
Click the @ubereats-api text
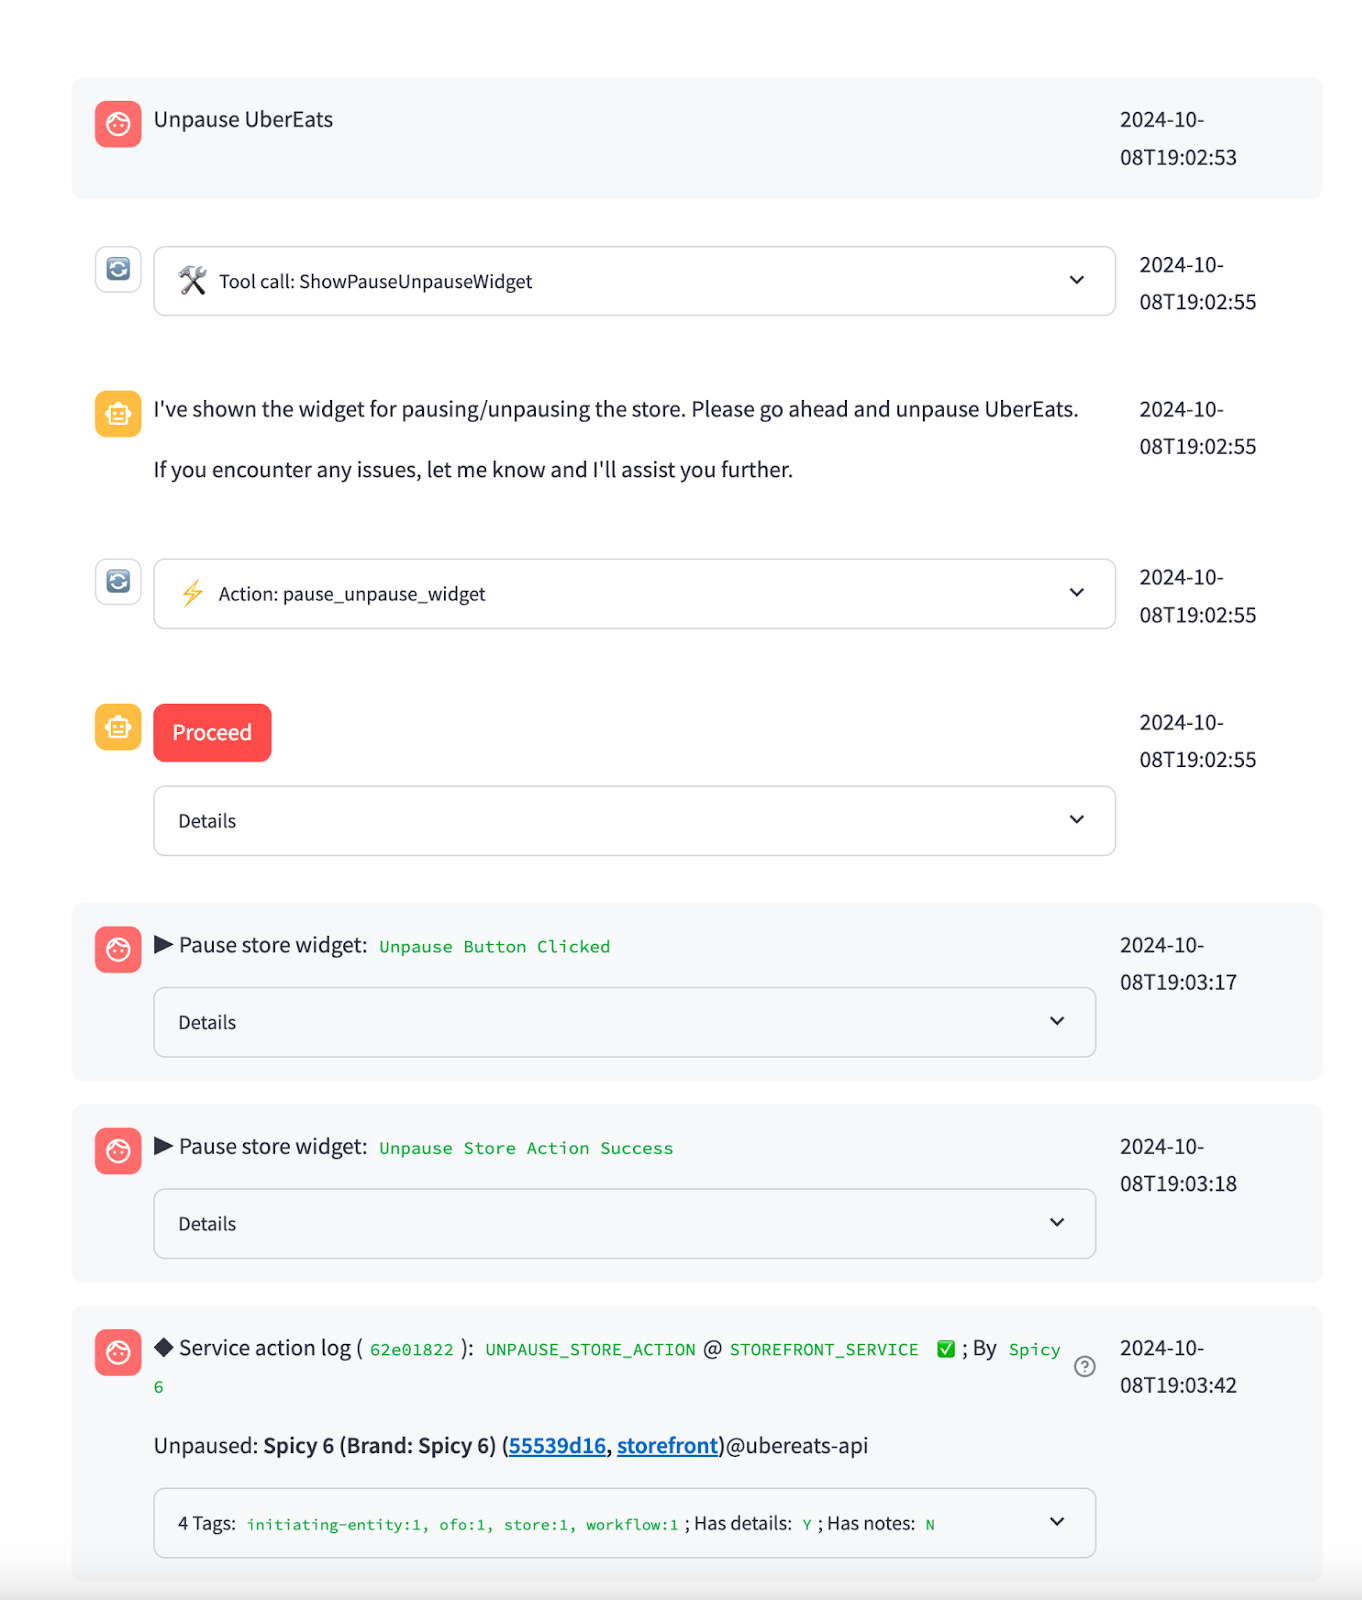[797, 1446]
